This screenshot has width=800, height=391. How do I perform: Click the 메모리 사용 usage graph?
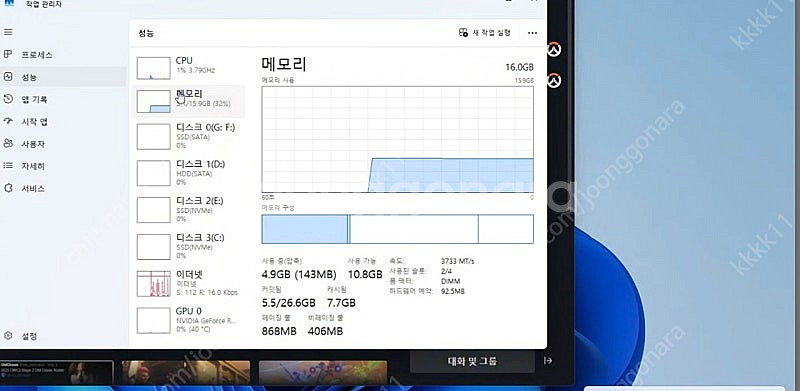pos(397,139)
